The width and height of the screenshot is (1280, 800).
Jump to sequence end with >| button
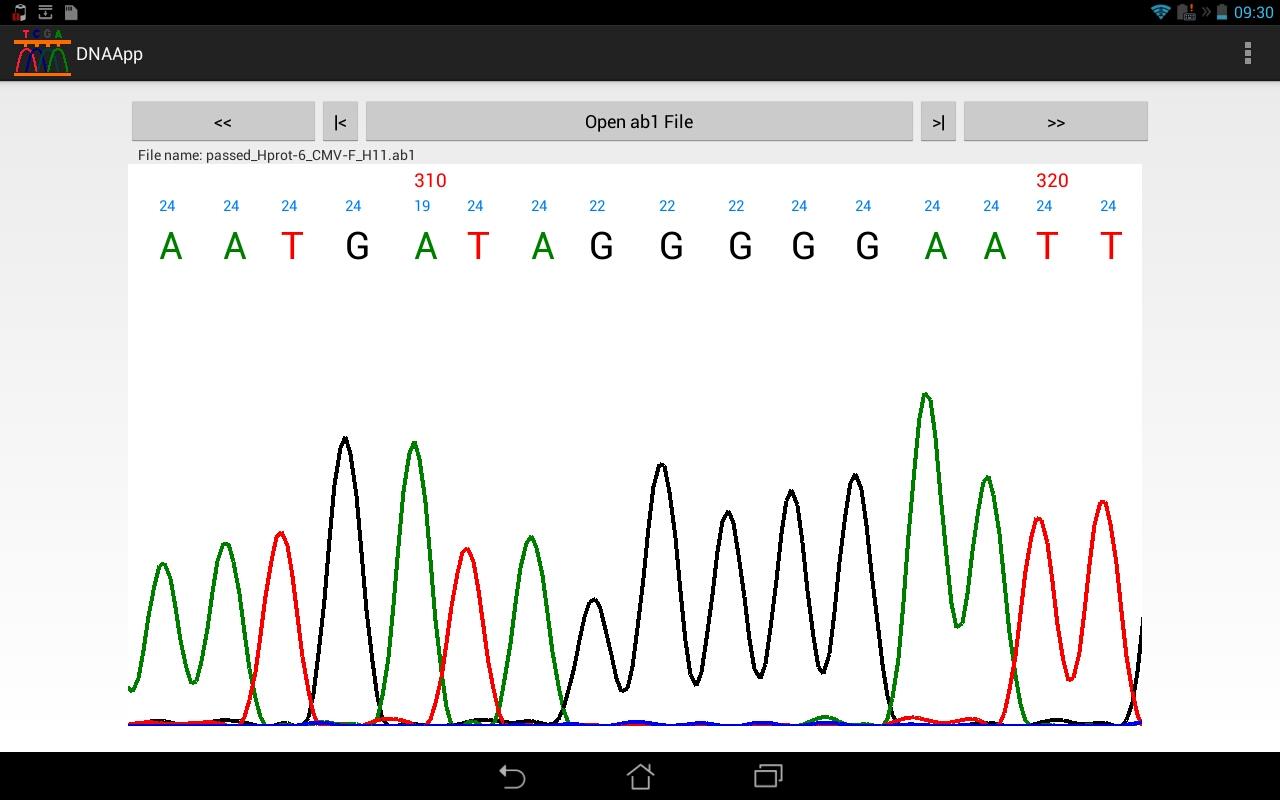[938, 120]
